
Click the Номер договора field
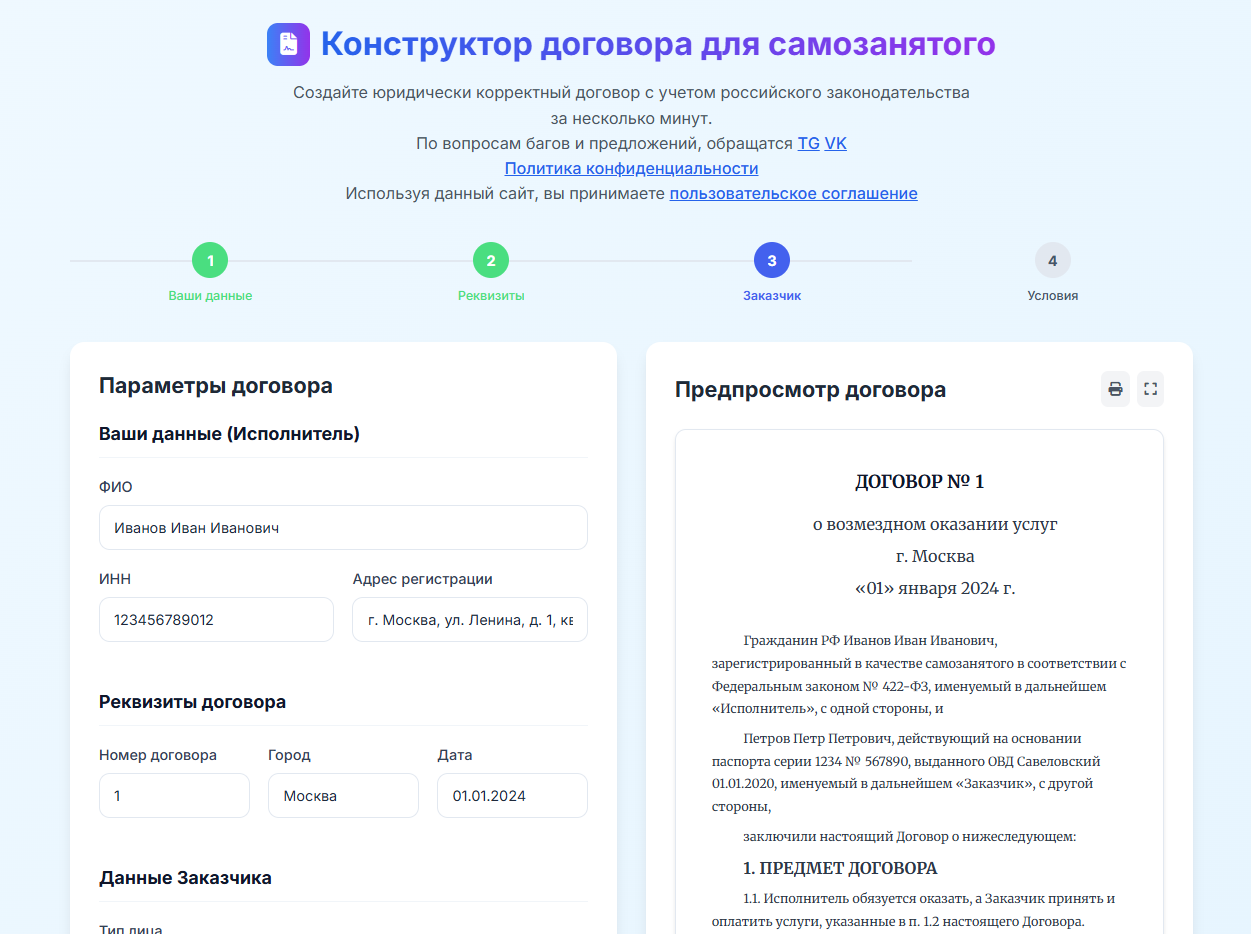point(174,796)
